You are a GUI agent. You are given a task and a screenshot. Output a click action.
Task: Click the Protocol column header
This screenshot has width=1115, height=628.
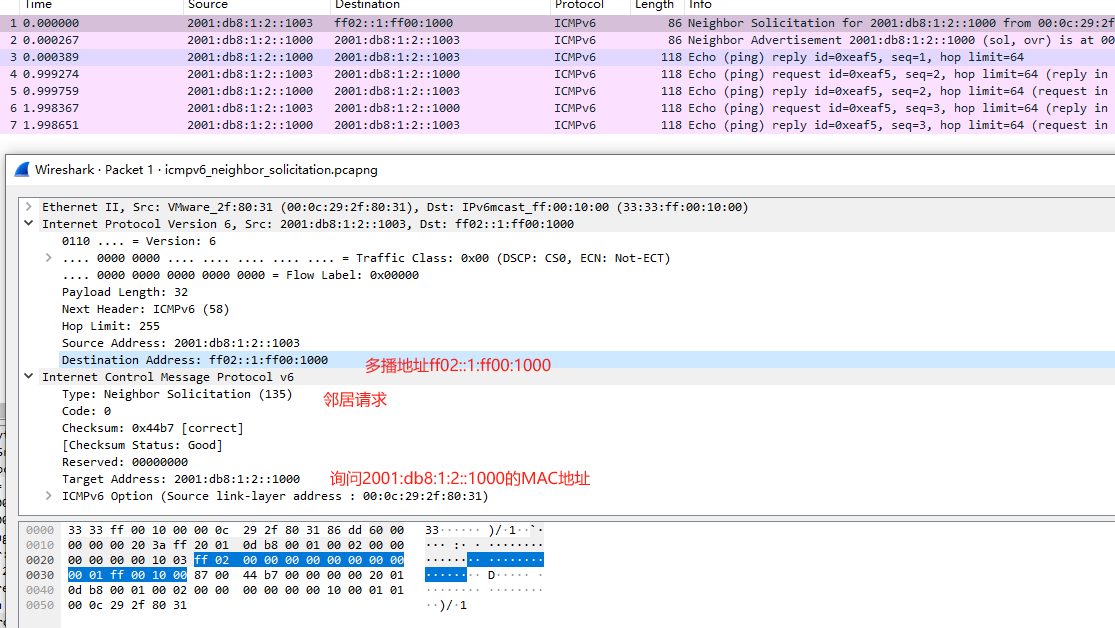coord(580,5)
